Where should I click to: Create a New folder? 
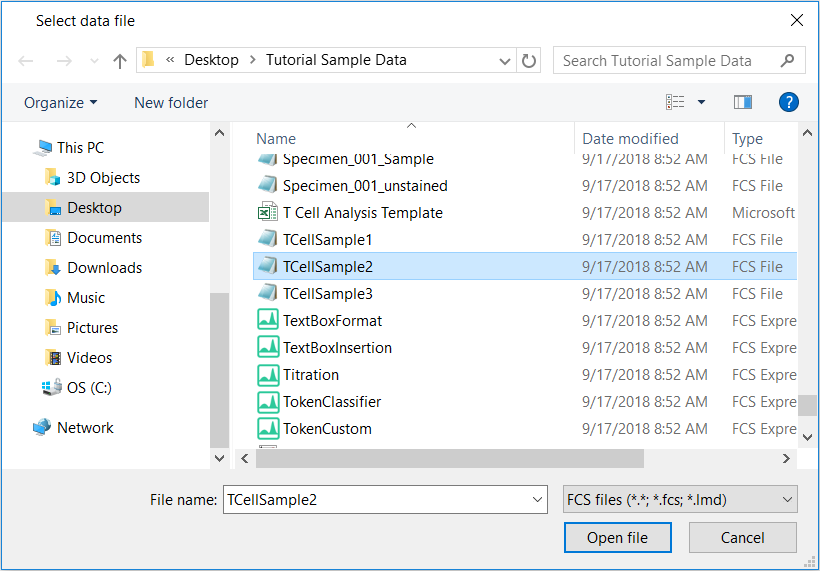click(x=171, y=102)
